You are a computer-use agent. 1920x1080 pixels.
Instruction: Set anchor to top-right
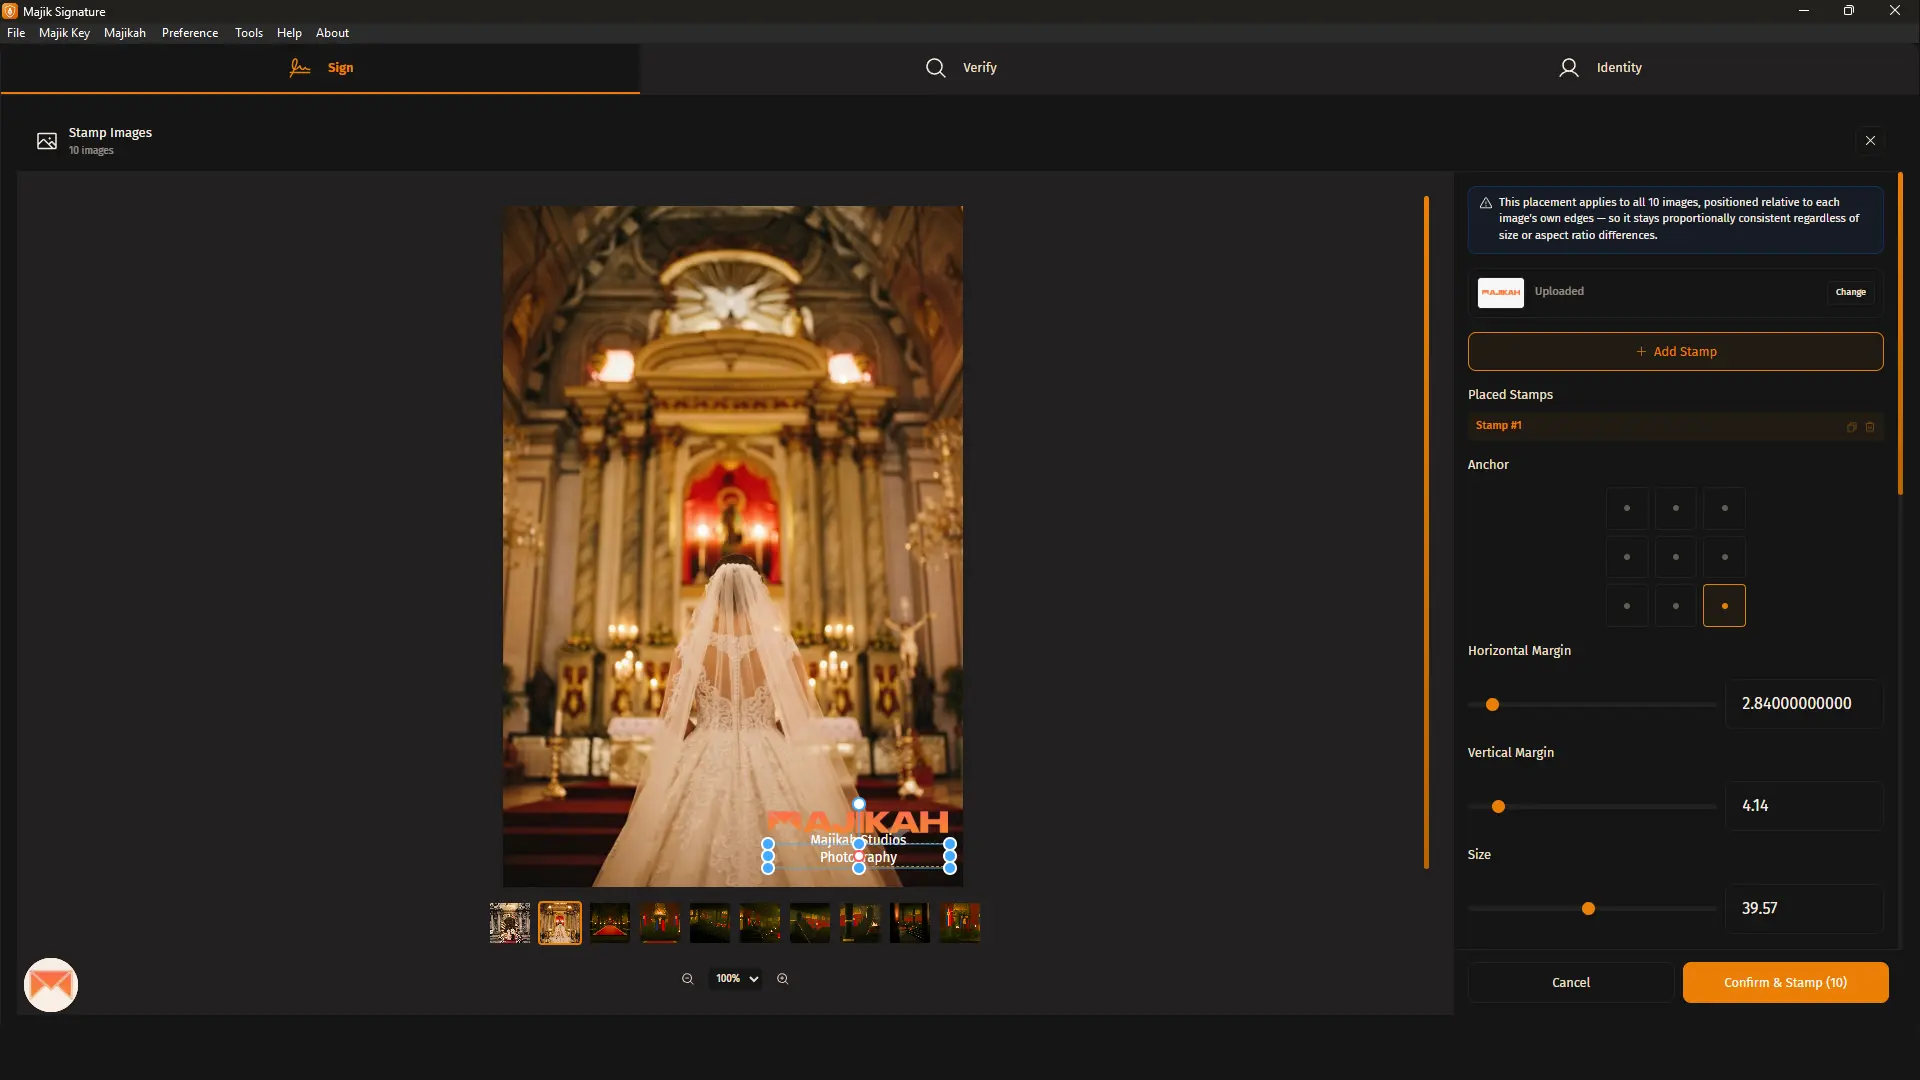1725,508
